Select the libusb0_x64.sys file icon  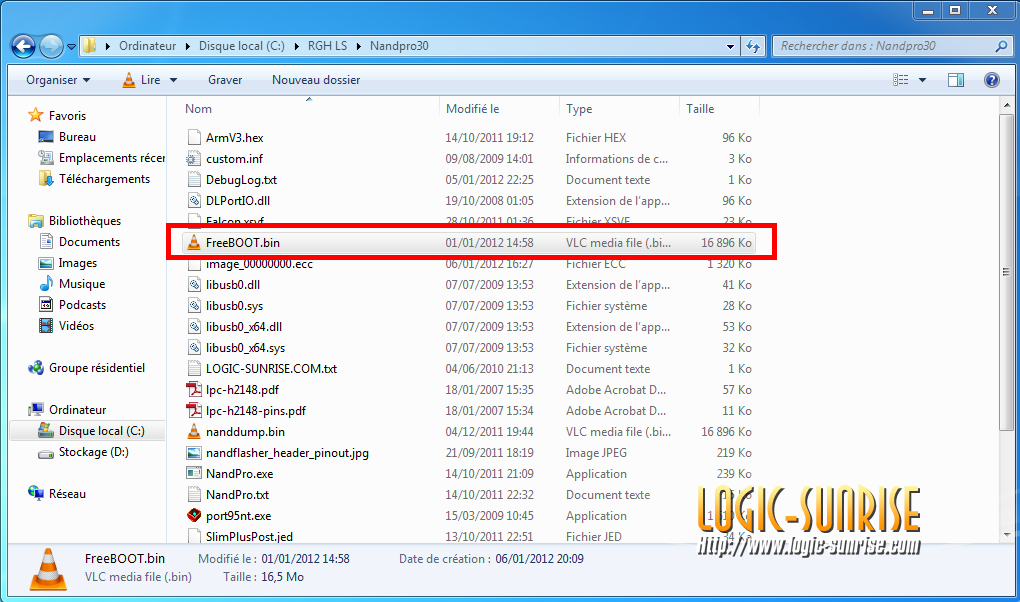(x=194, y=348)
